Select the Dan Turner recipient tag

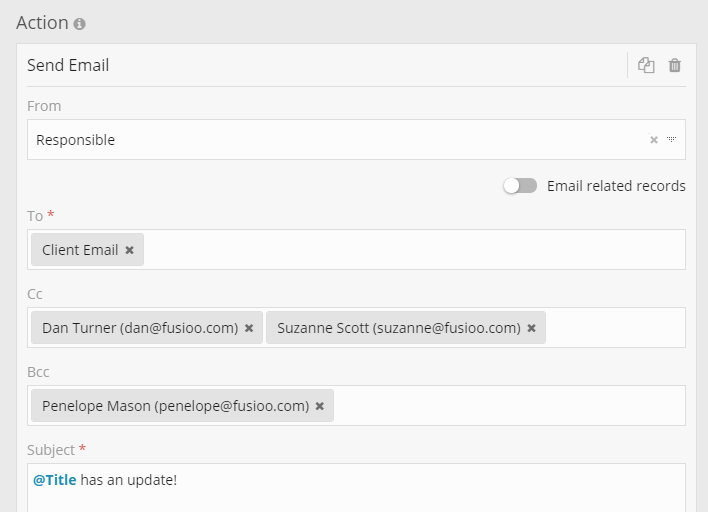point(140,328)
